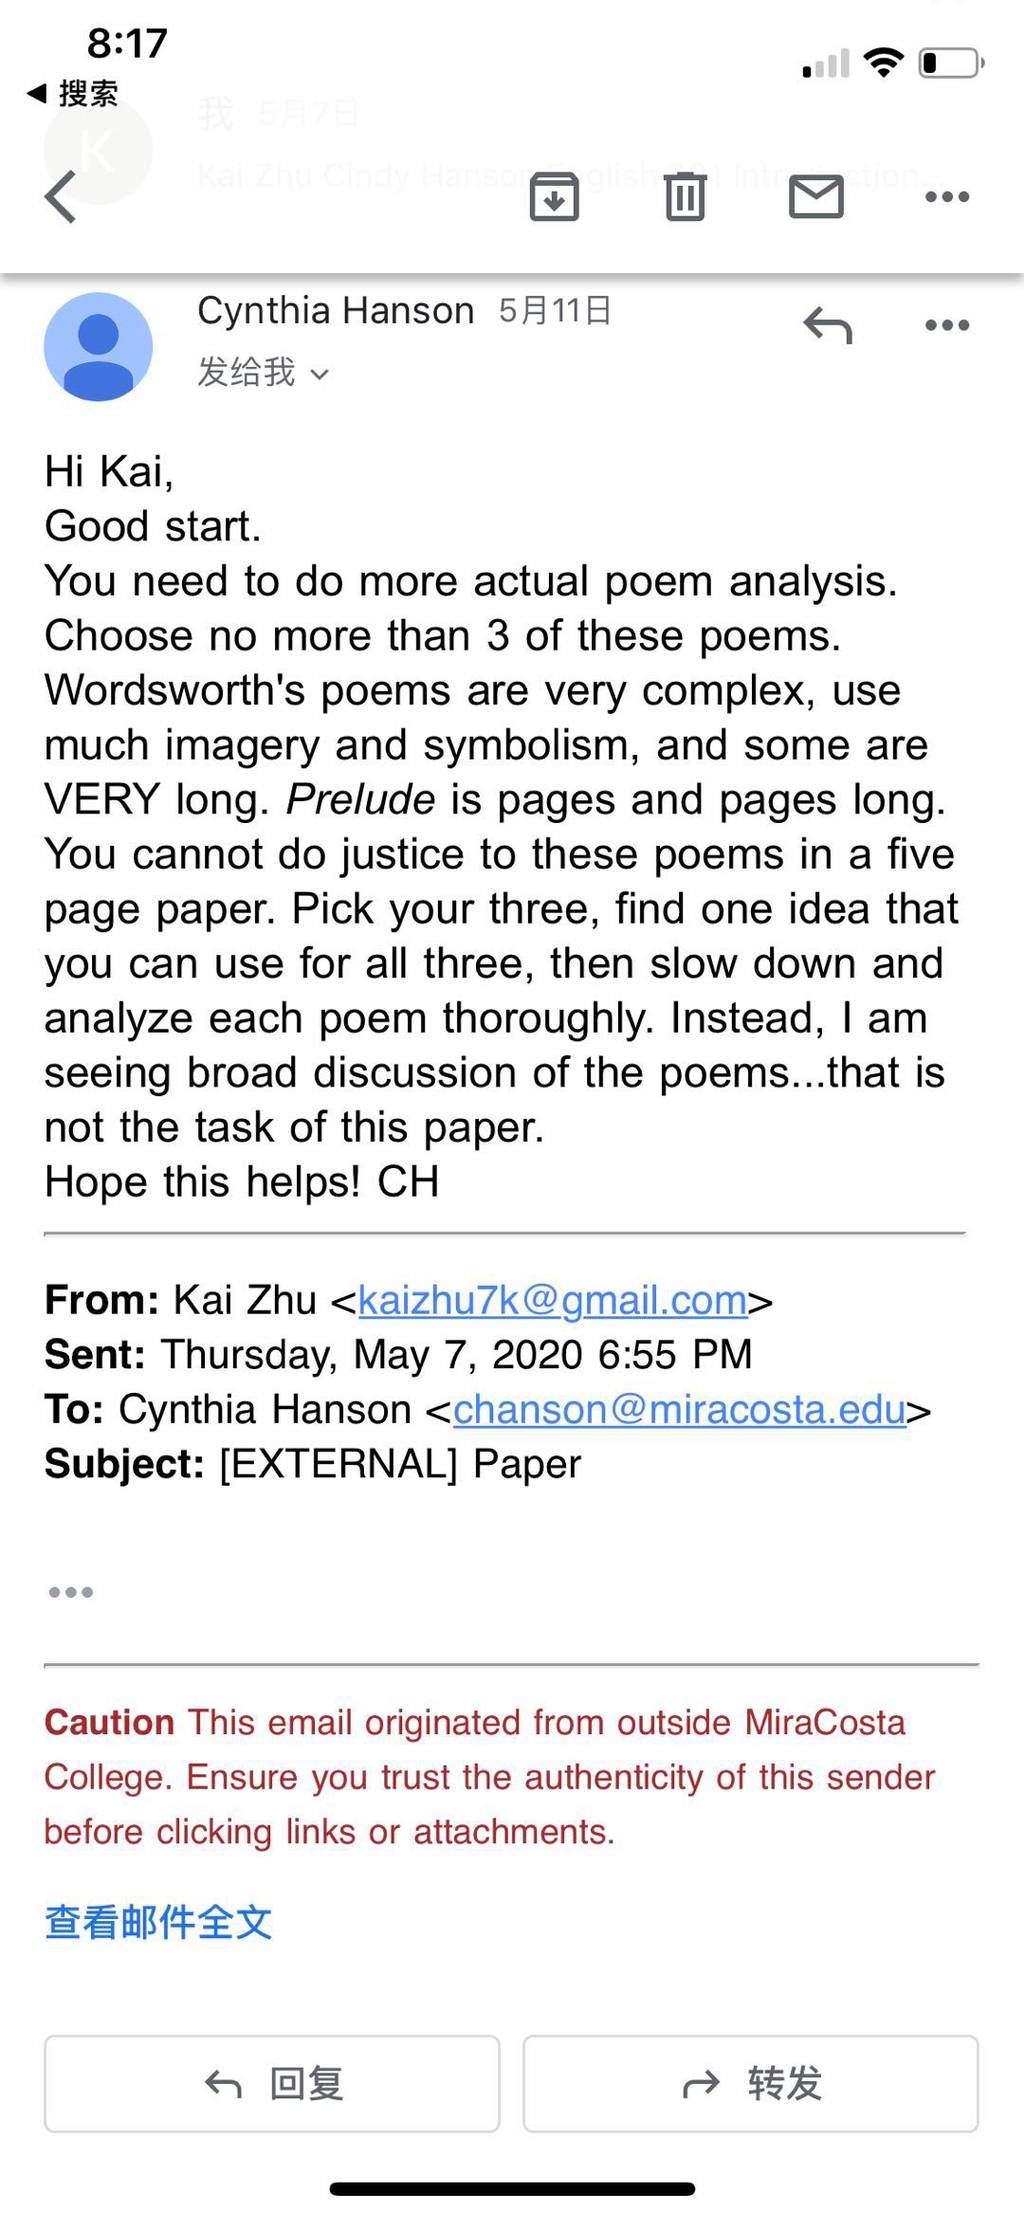Reply using the arrow beside the date
The height and width of the screenshot is (2218, 1024).
pyautogui.click(x=828, y=325)
